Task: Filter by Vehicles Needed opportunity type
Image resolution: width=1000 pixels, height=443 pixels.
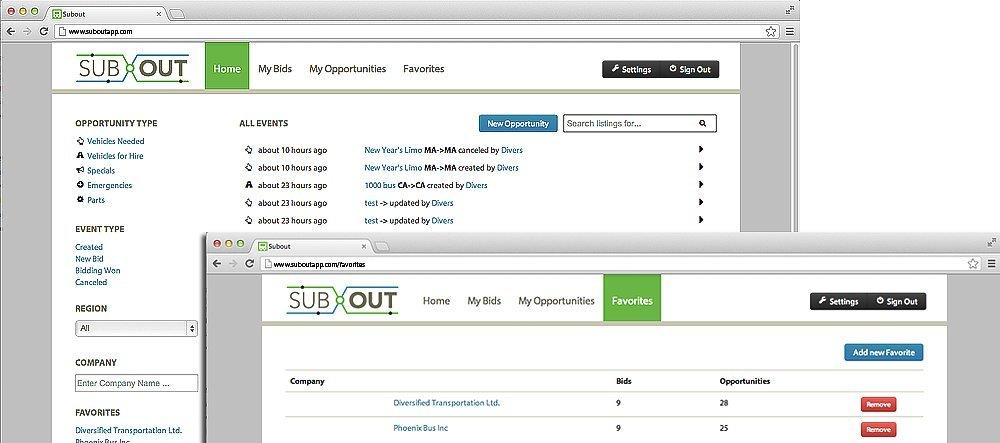Action: point(115,141)
